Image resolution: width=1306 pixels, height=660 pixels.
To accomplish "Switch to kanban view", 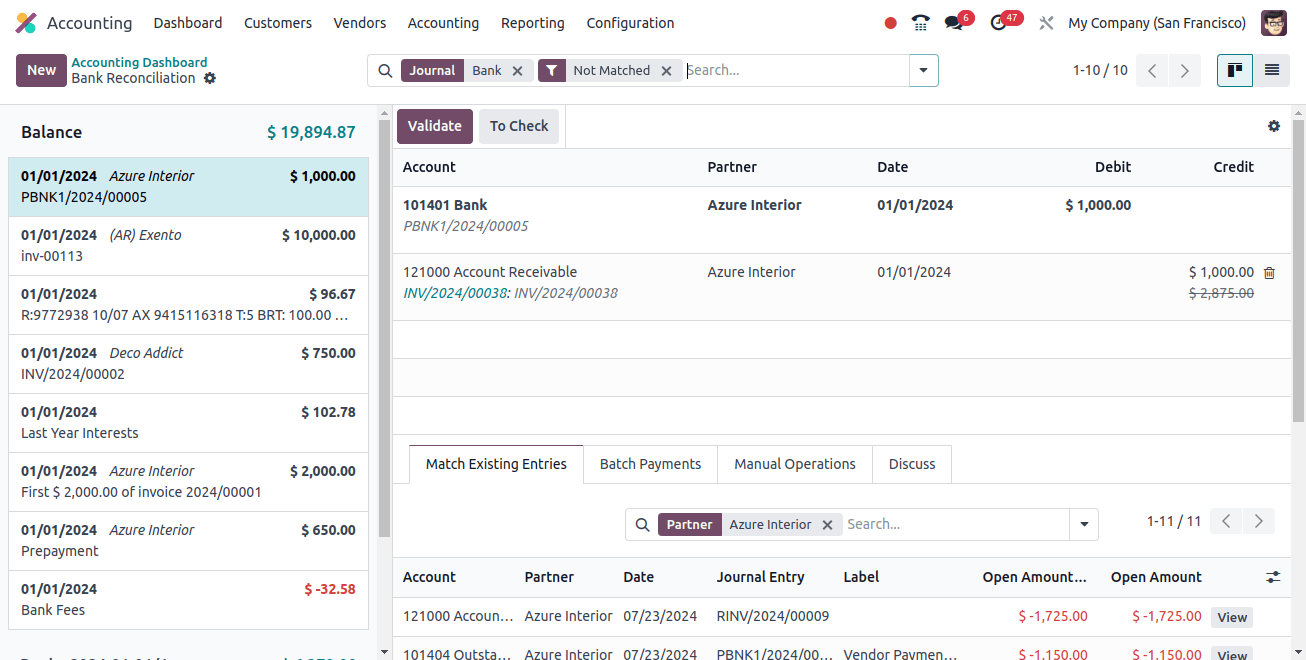I will 1235,71.
